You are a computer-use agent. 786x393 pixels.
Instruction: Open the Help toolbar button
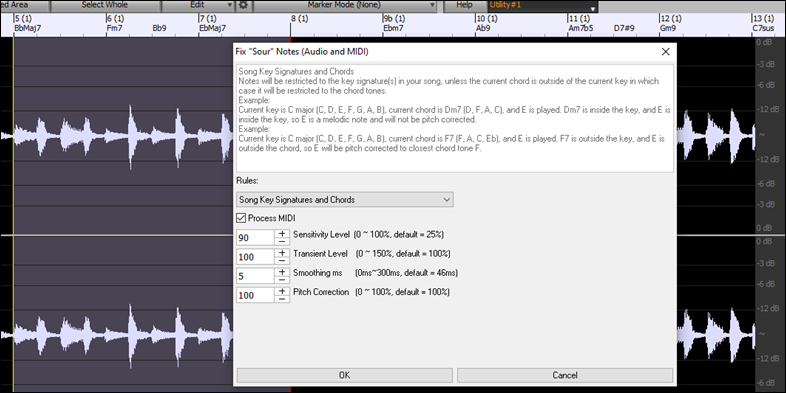coord(464,5)
